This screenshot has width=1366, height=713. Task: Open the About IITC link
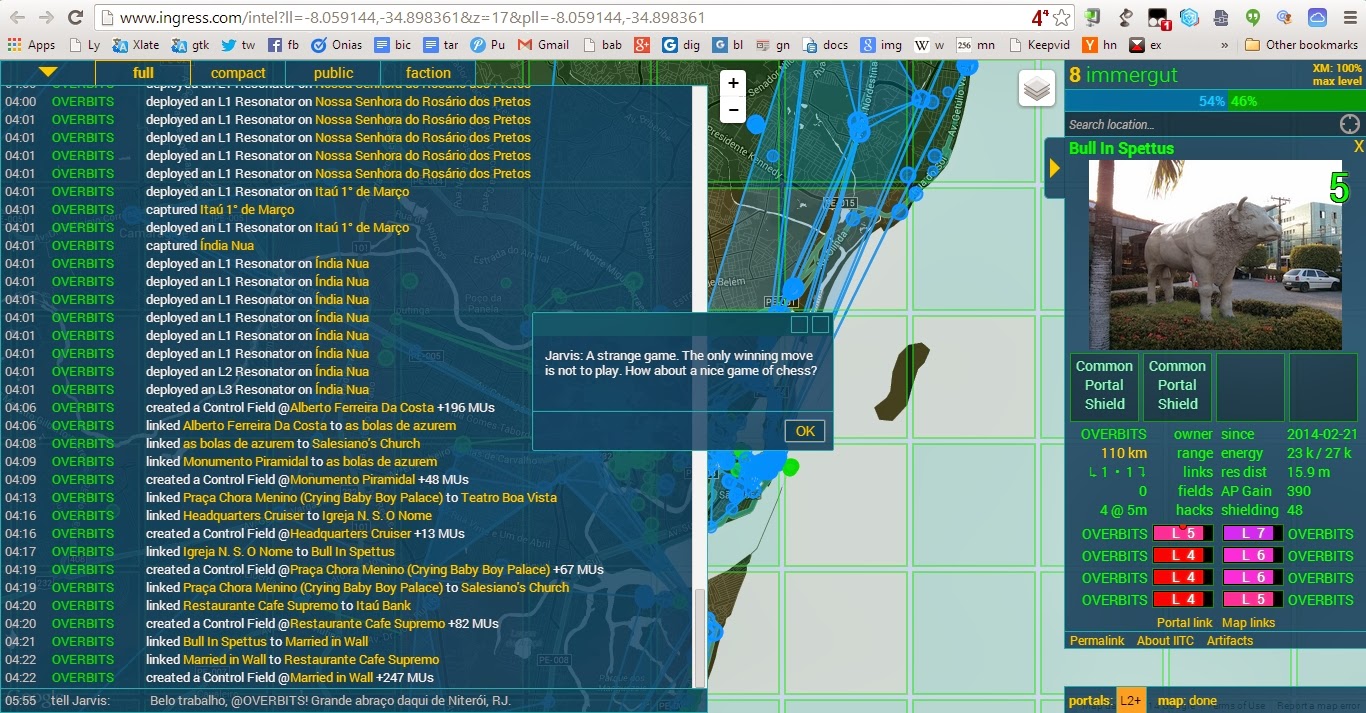(1165, 641)
